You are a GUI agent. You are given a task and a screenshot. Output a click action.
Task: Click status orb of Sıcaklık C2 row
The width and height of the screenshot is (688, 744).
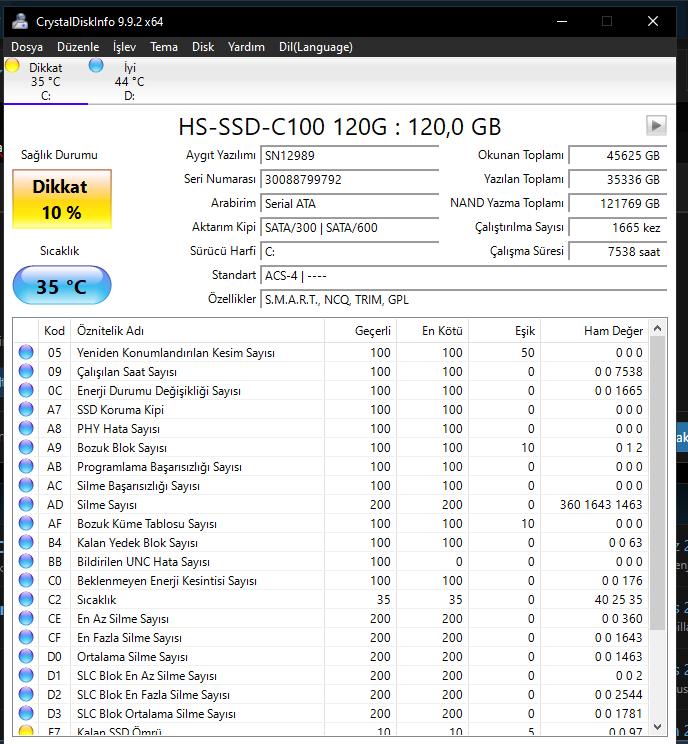[26, 599]
